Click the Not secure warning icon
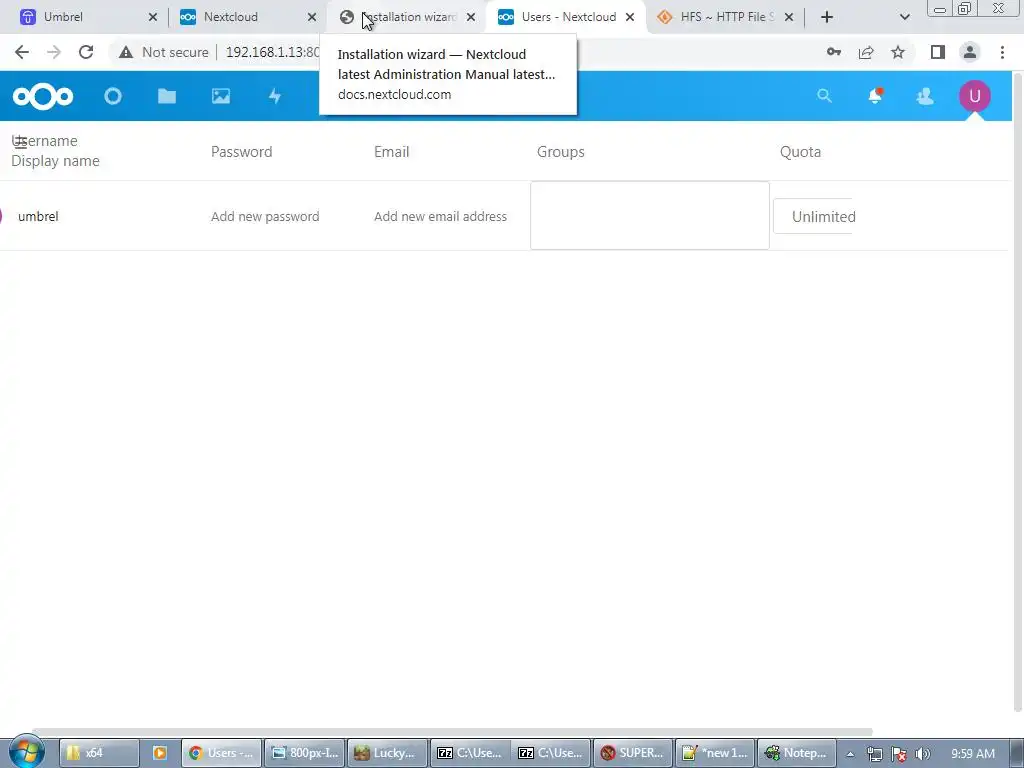Viewport: 1024px width, 768px height. point(126,52)
